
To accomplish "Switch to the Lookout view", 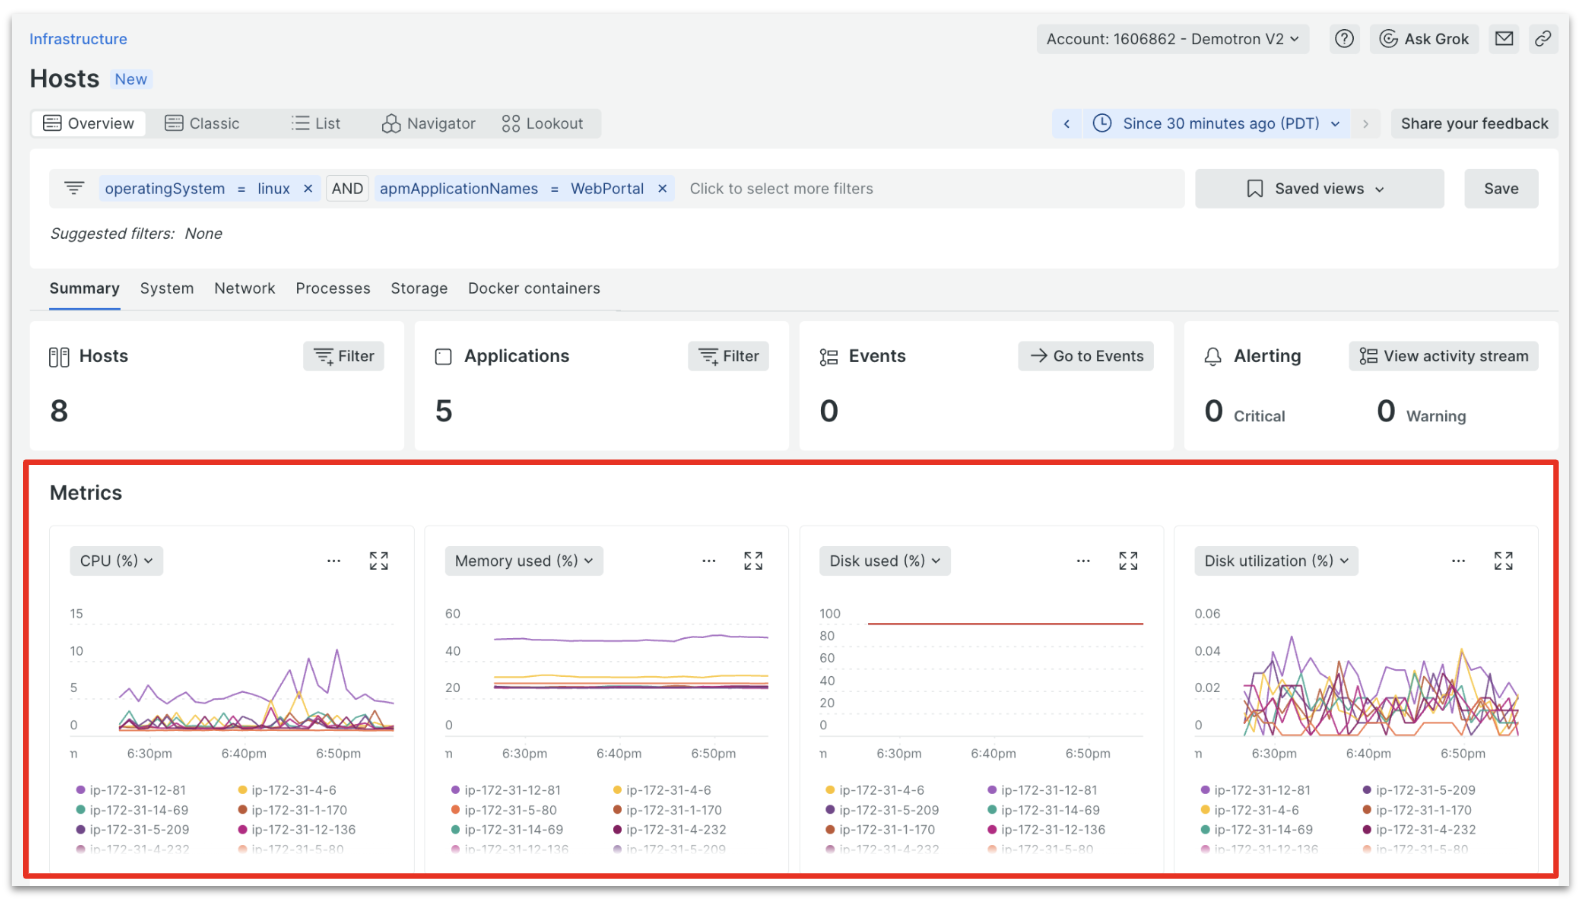I will tap(542, 124).
